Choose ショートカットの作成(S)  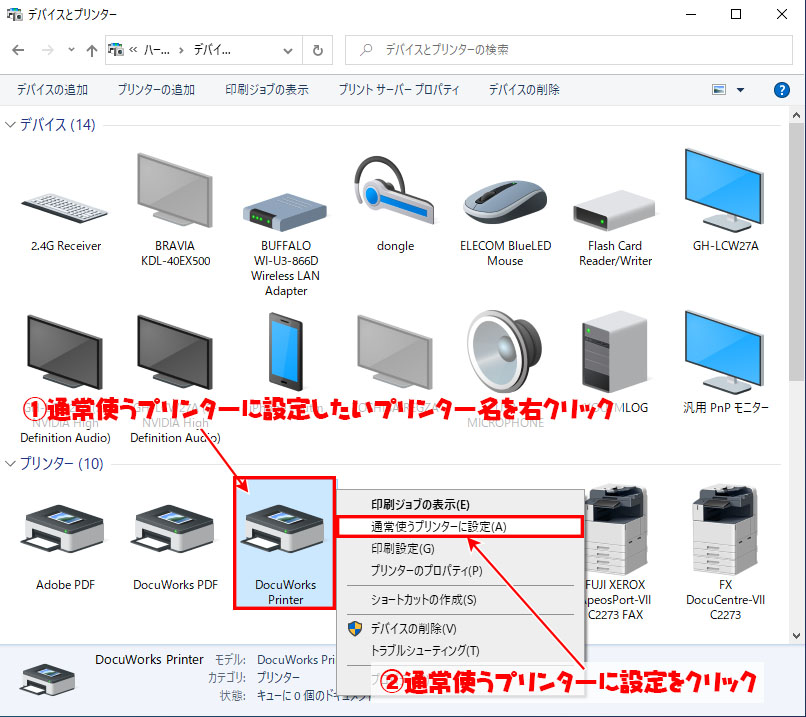point(461,600)
